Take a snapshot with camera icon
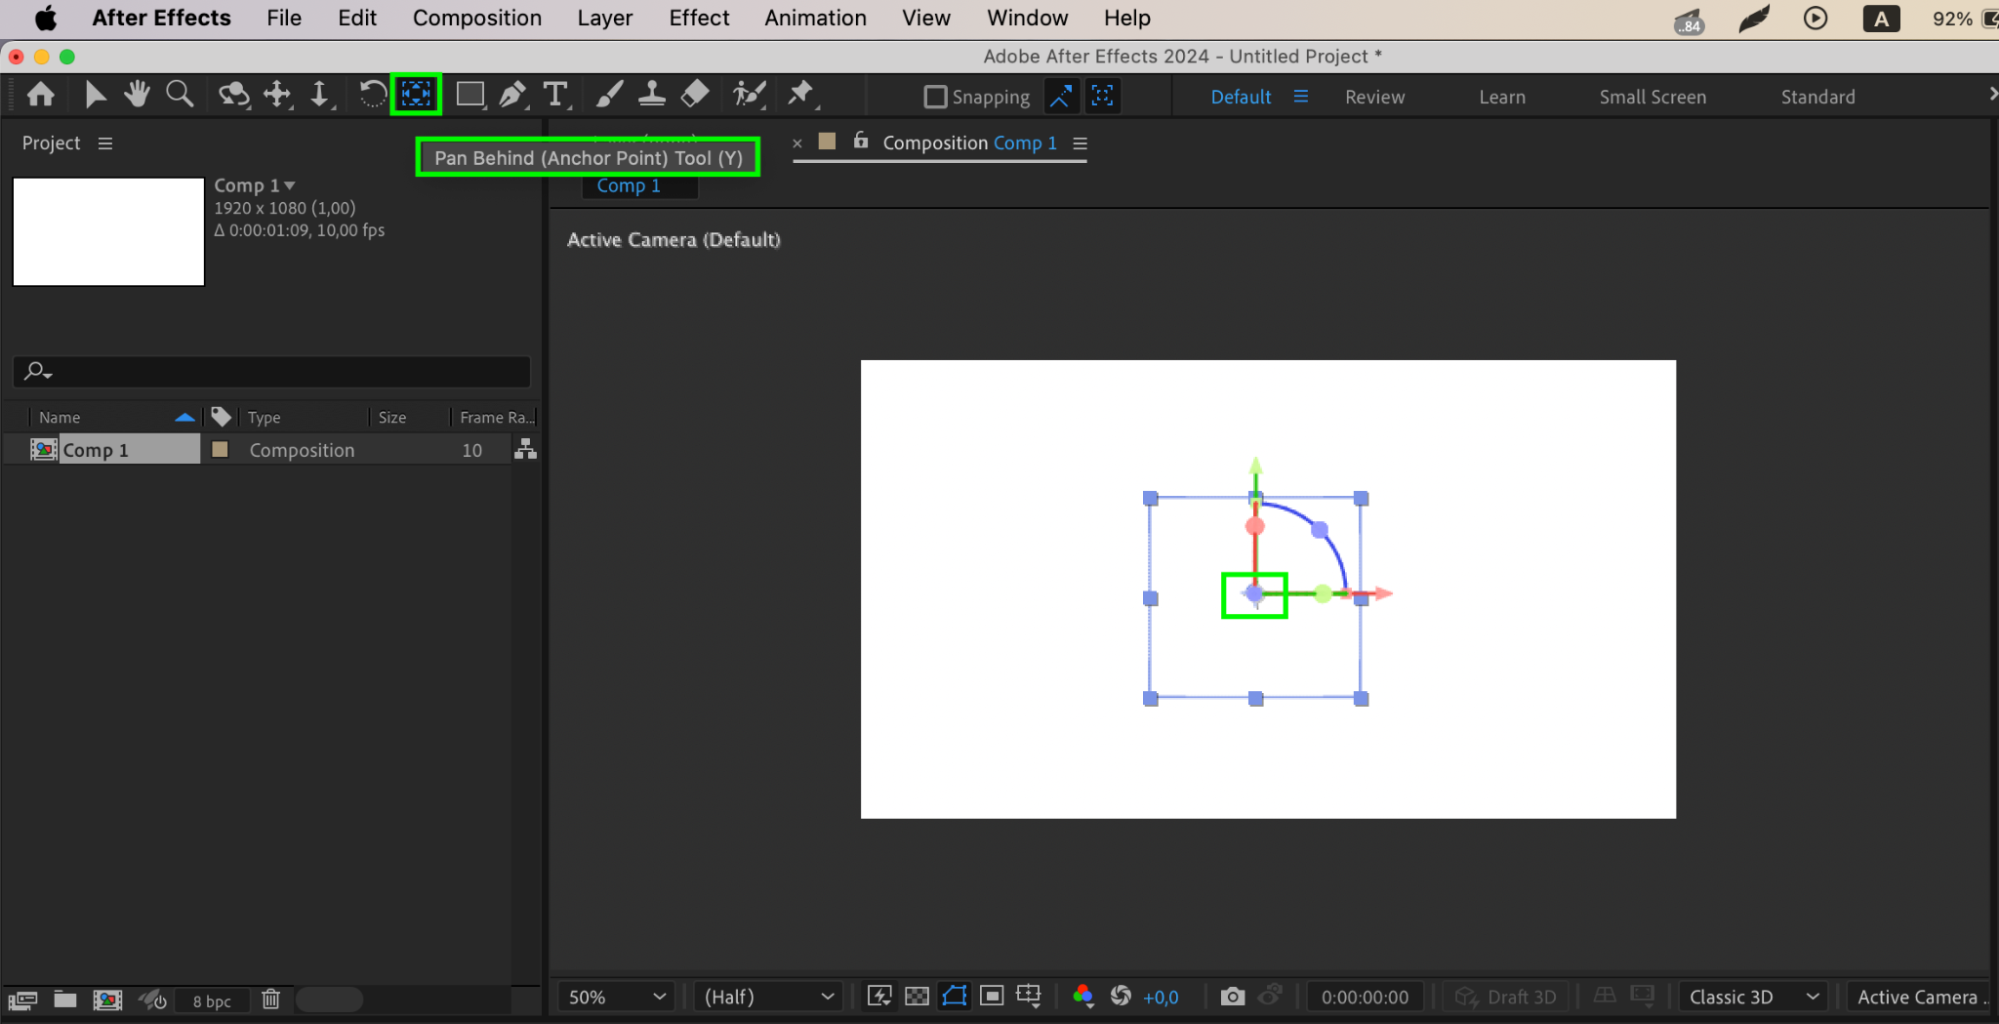 click(x=1232, y=996)
